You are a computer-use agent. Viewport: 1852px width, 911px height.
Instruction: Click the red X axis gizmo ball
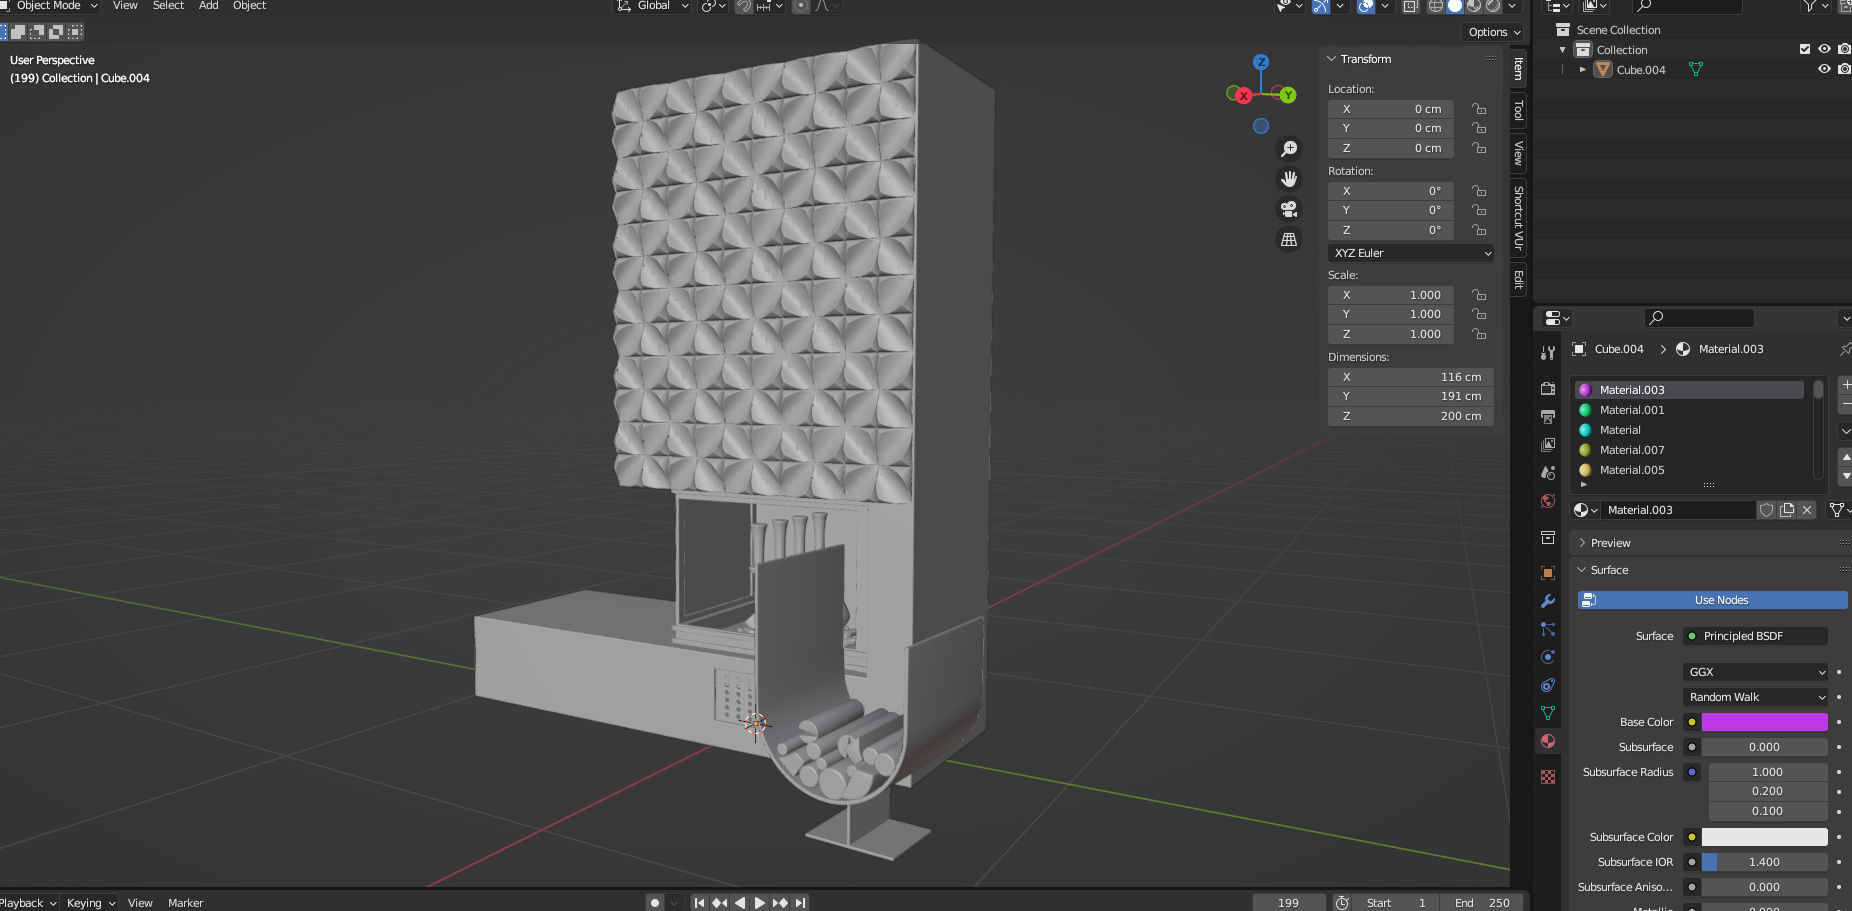pos(1243,96)
